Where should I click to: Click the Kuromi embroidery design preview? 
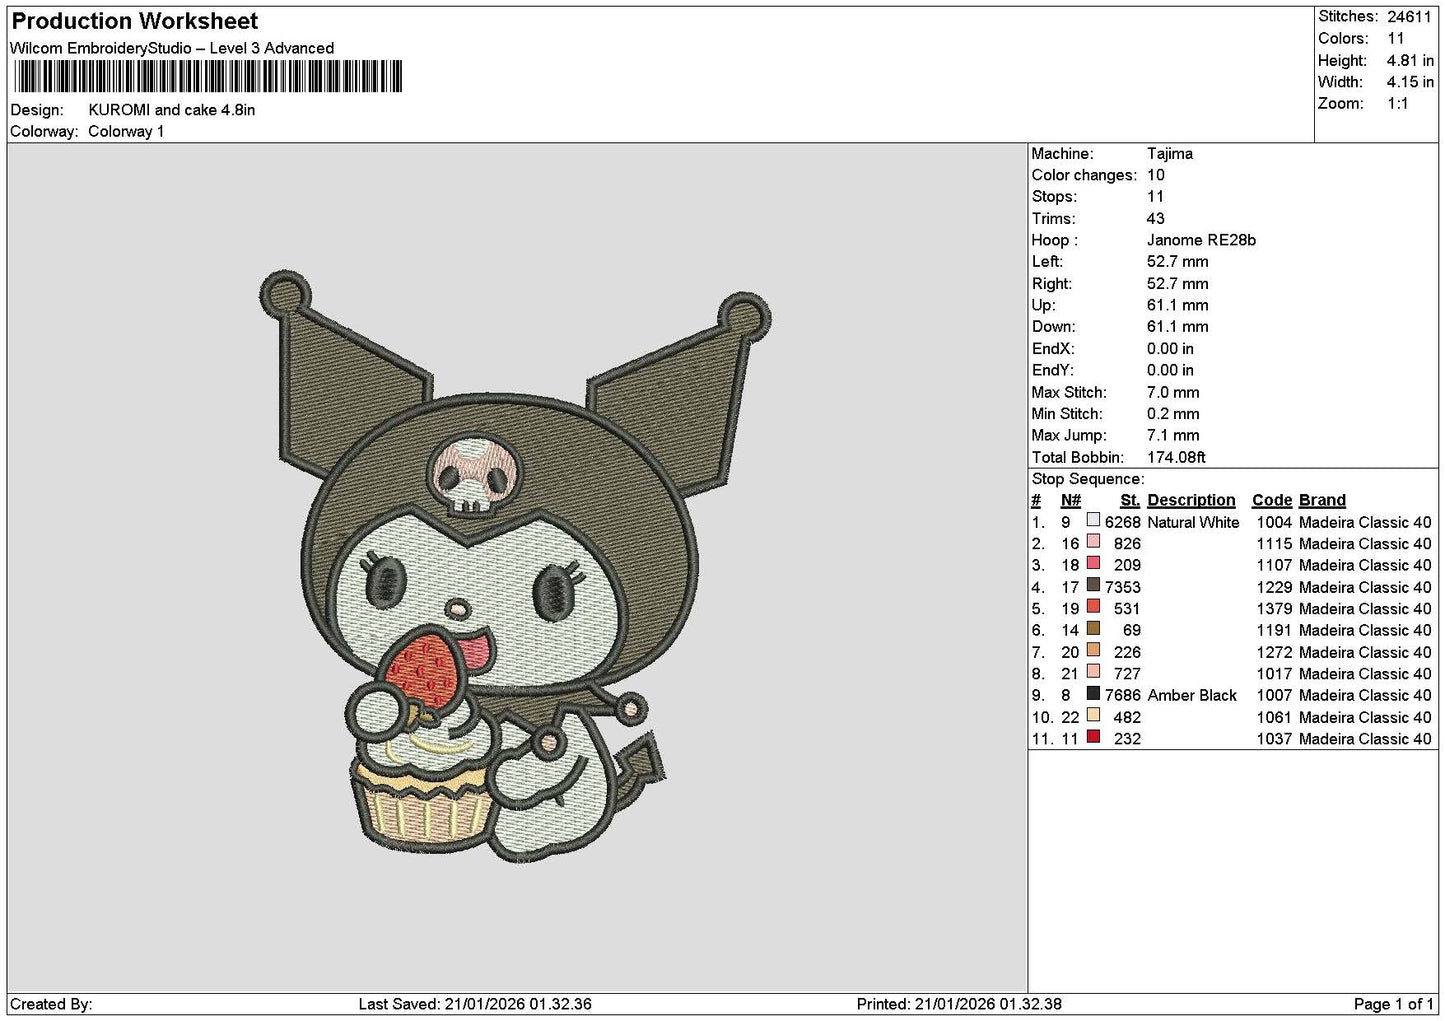[514, 567]
